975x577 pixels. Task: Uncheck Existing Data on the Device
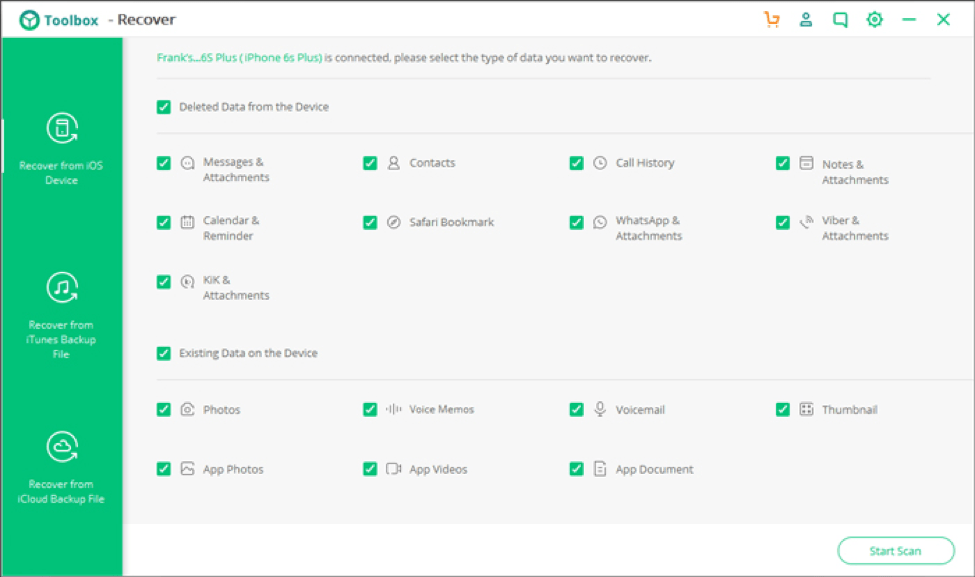pyautogui.click(x=164, y=353)
